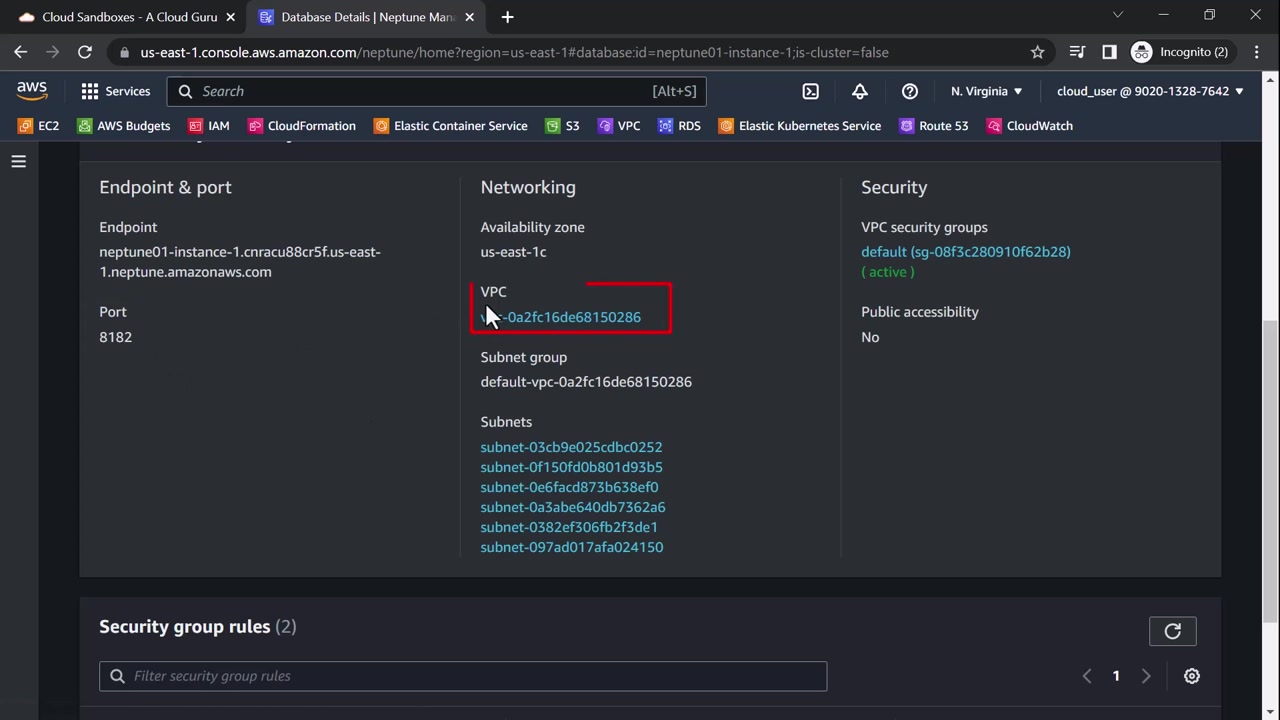The width and height of the screenshot is (1280, 720).
Task: Click the Filter security group rules field
Action: tap(463, 676)
